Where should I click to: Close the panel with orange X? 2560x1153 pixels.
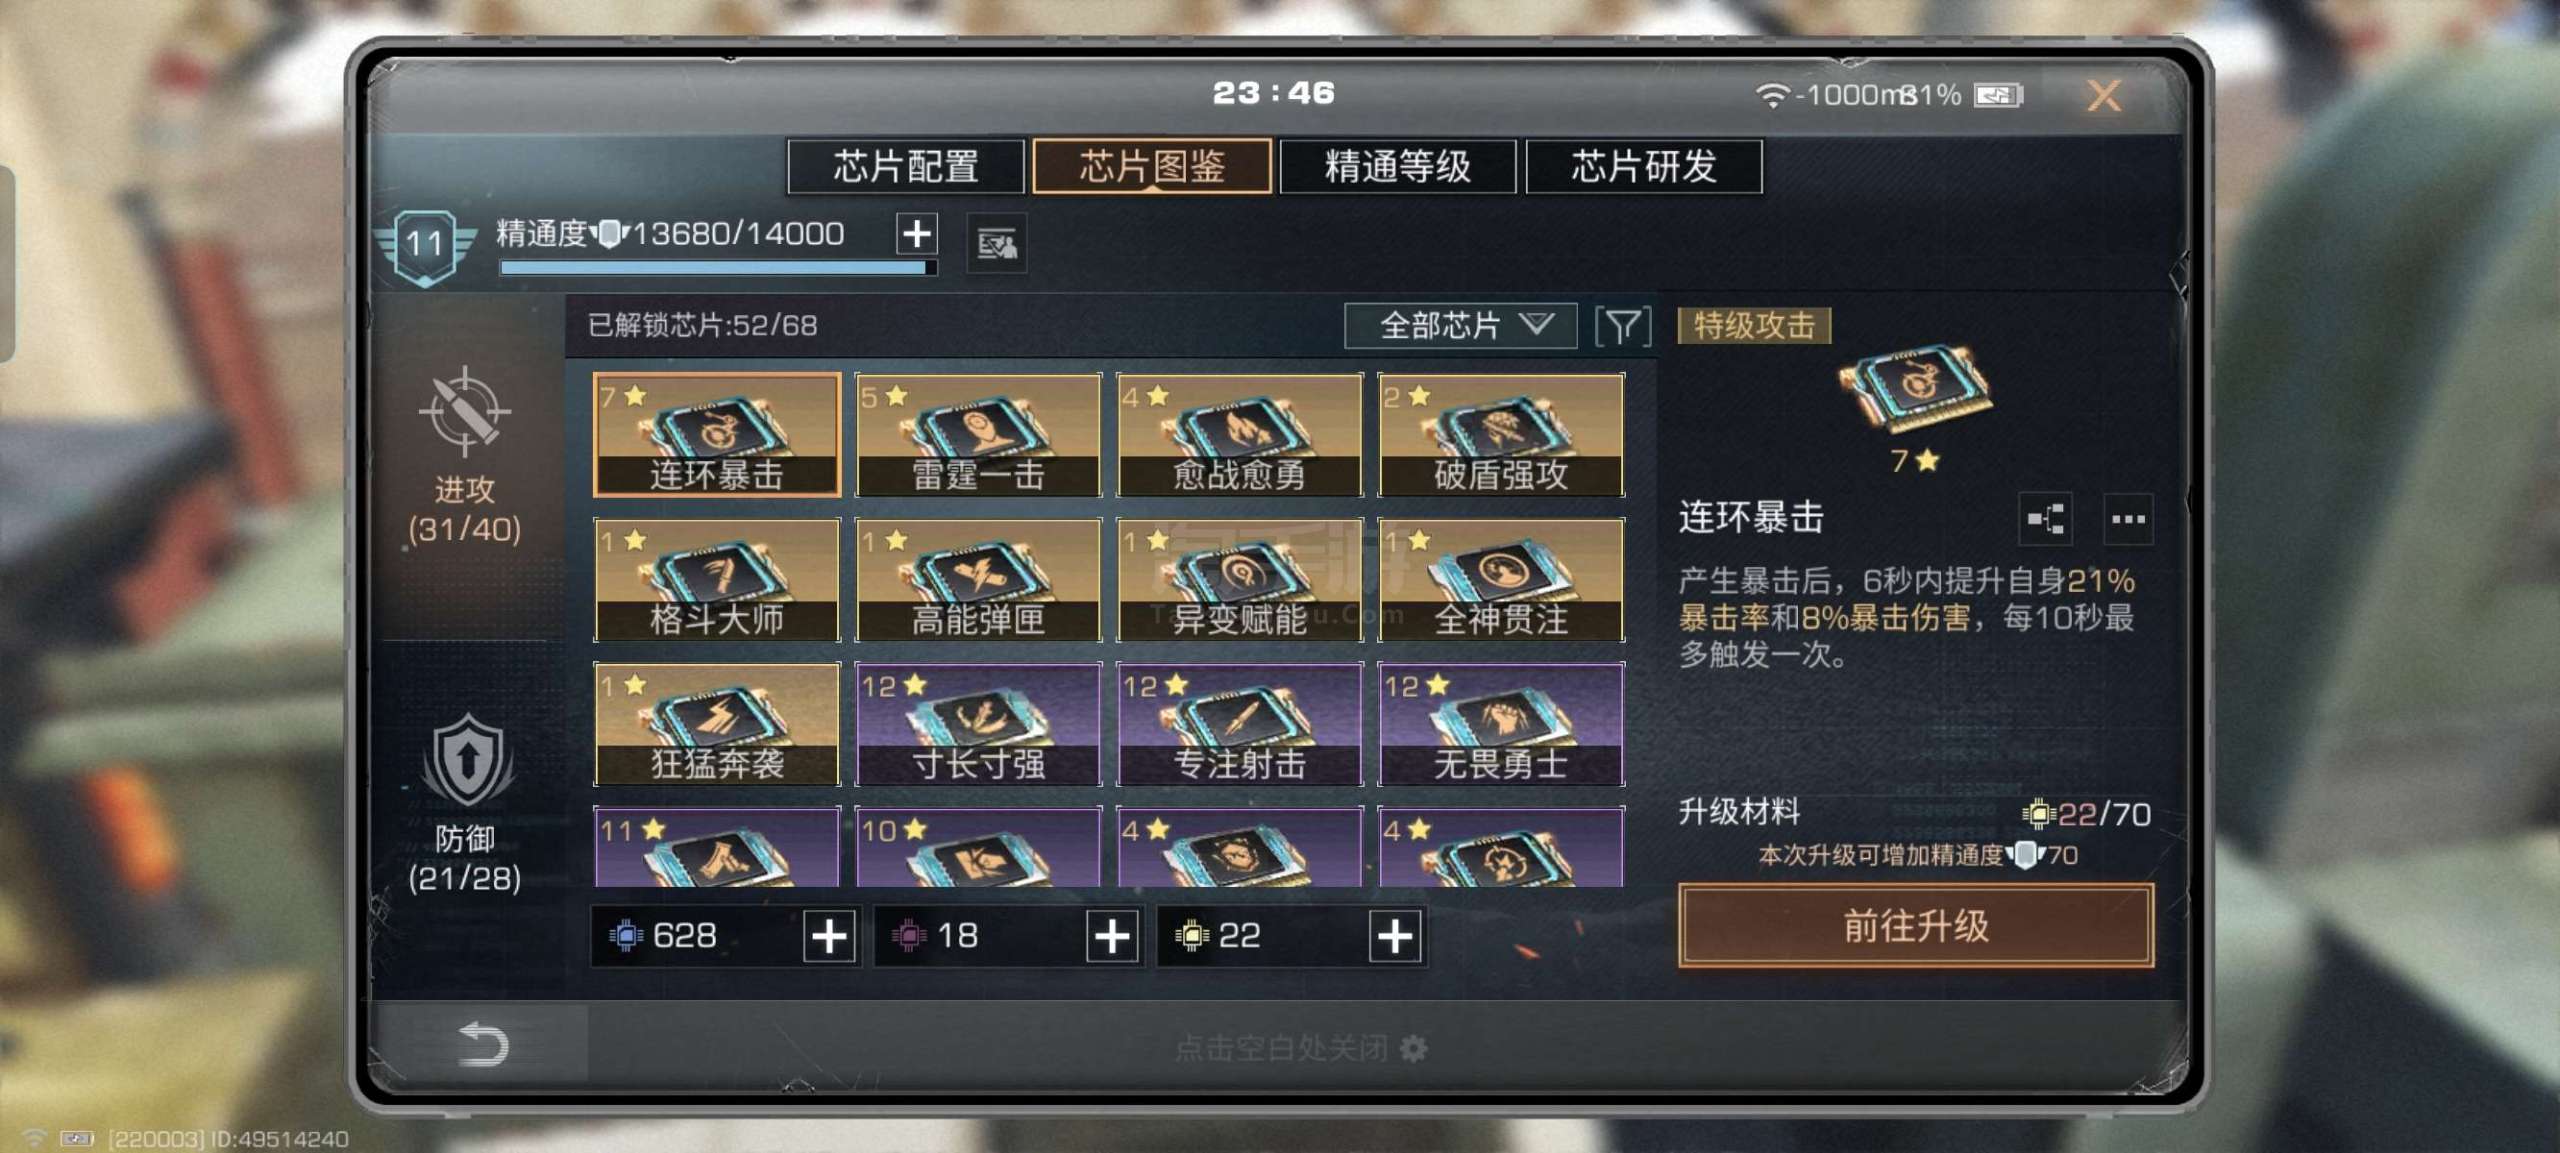pos(2104,96)
